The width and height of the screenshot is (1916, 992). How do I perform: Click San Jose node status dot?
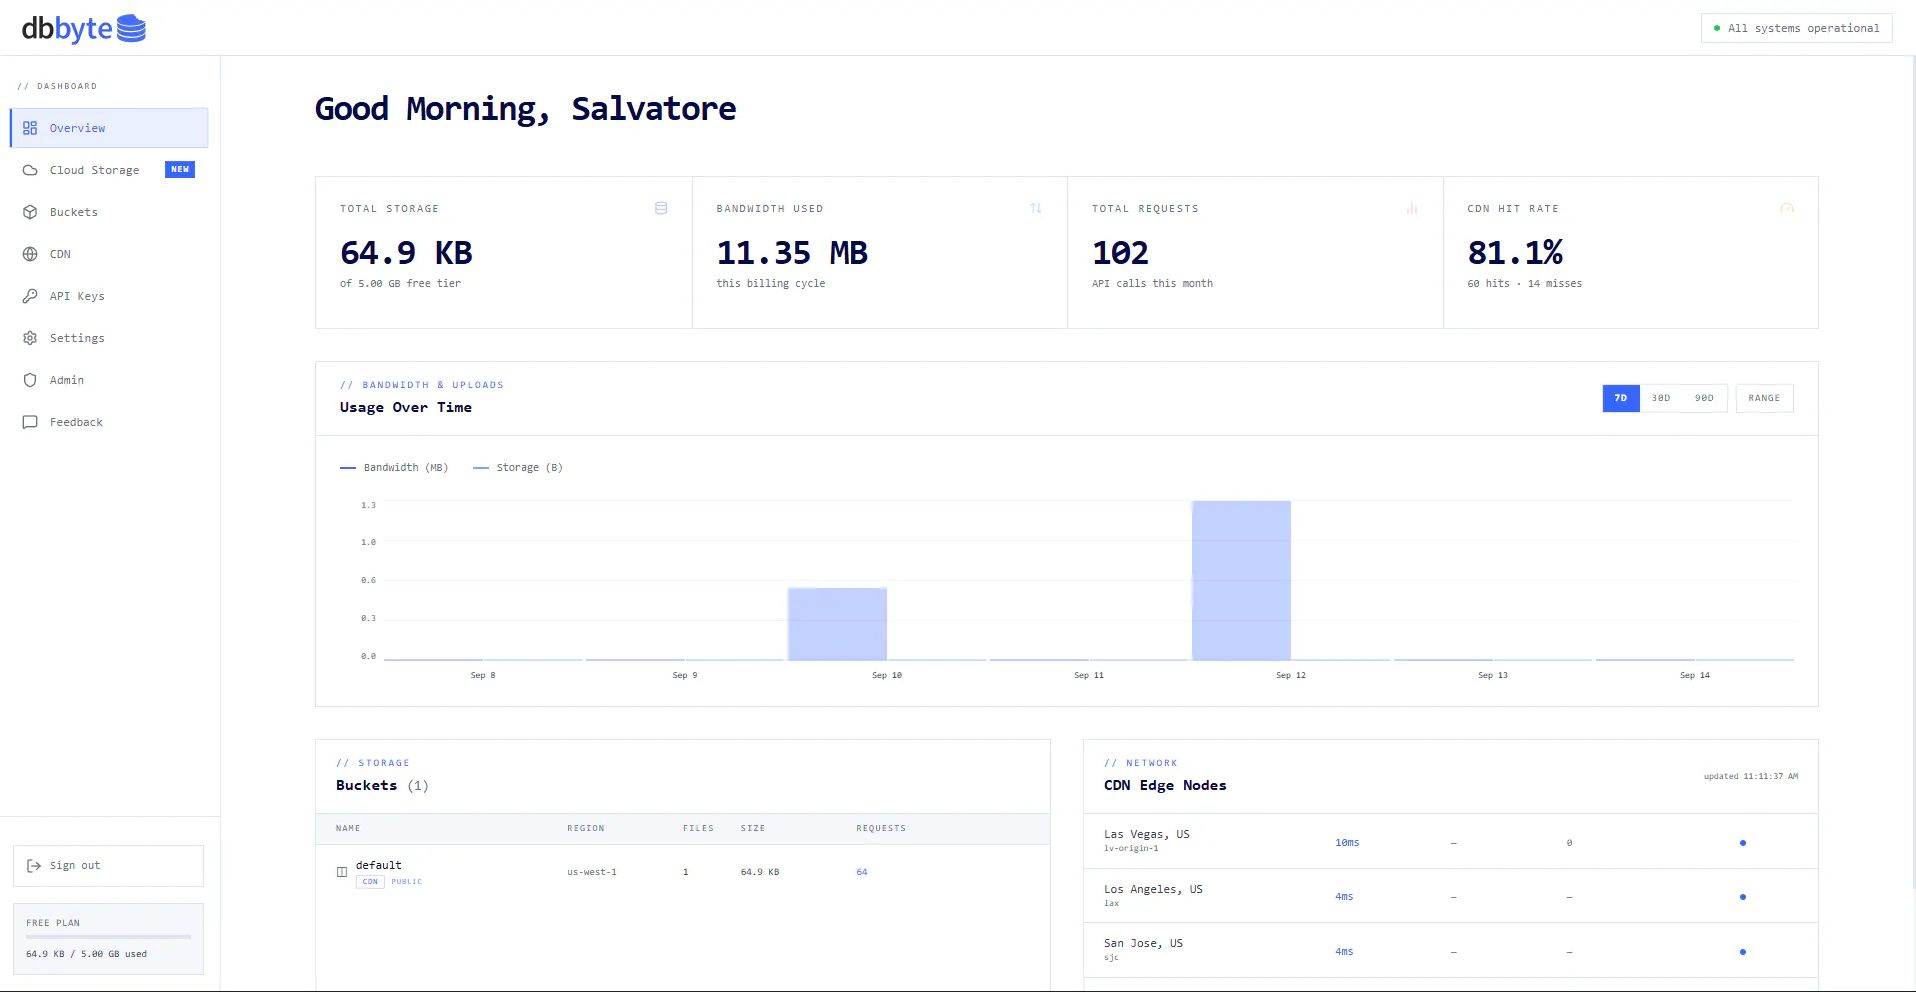click(x=1743, y=952)
